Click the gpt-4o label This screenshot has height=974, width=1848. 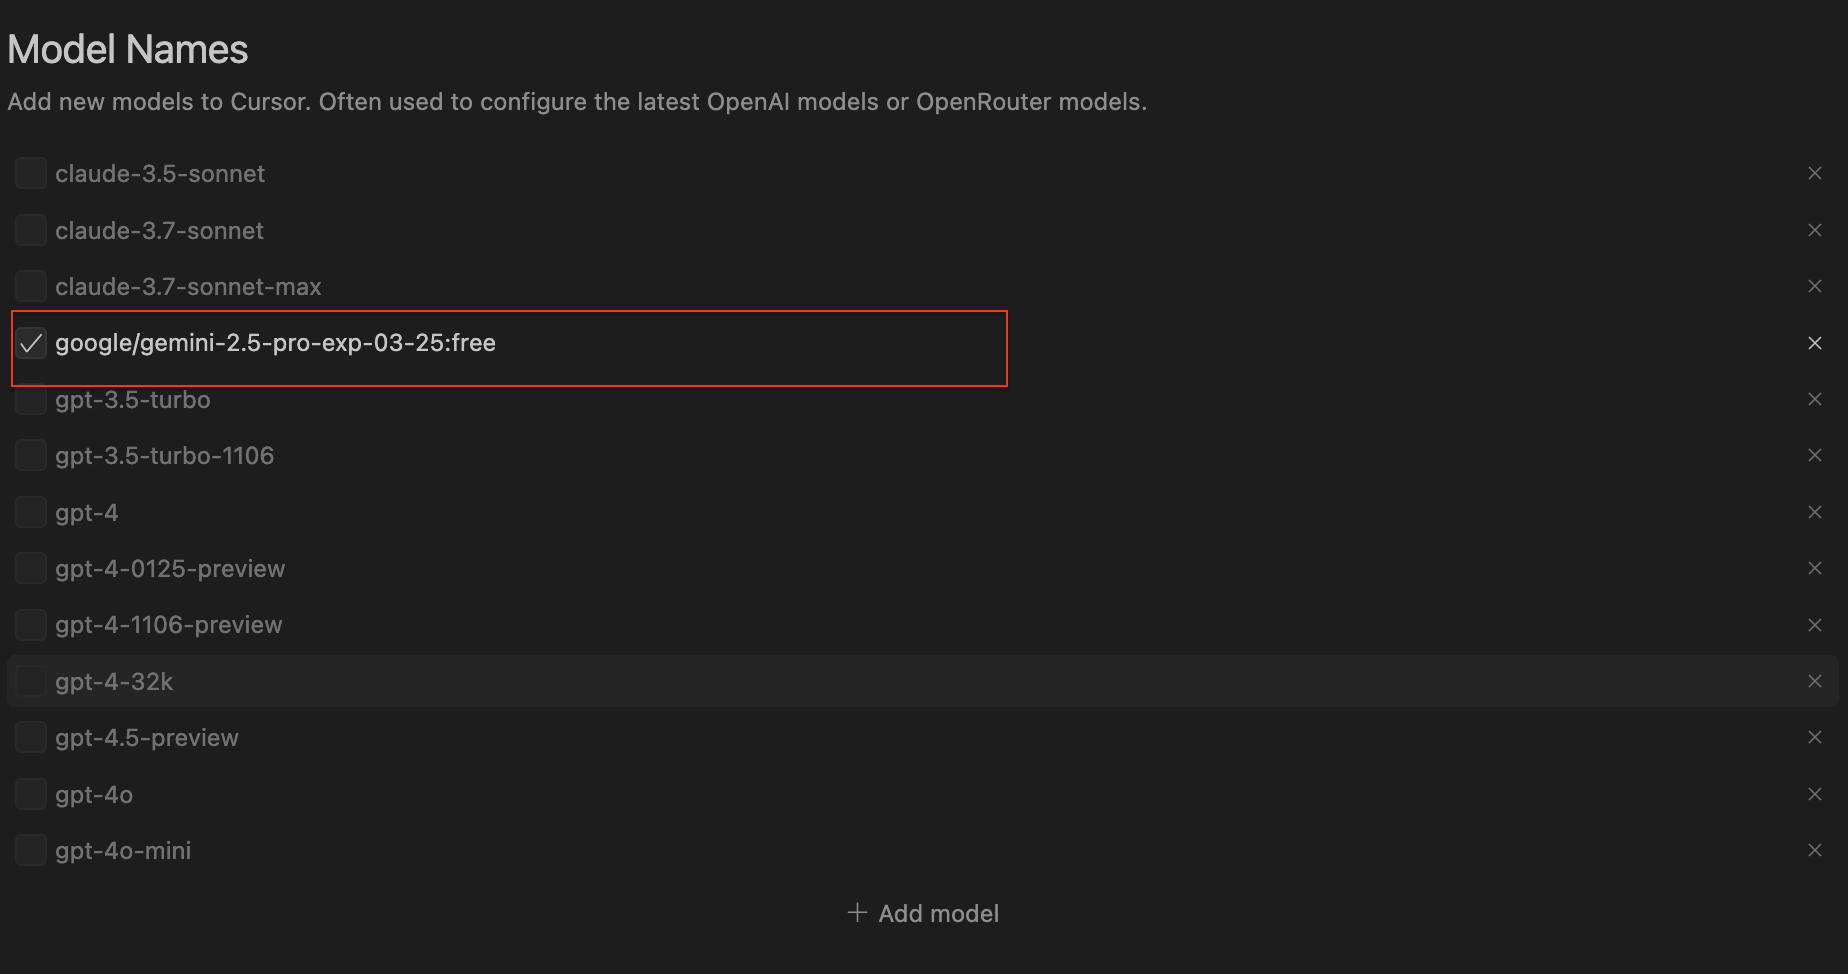click(94, 795)
